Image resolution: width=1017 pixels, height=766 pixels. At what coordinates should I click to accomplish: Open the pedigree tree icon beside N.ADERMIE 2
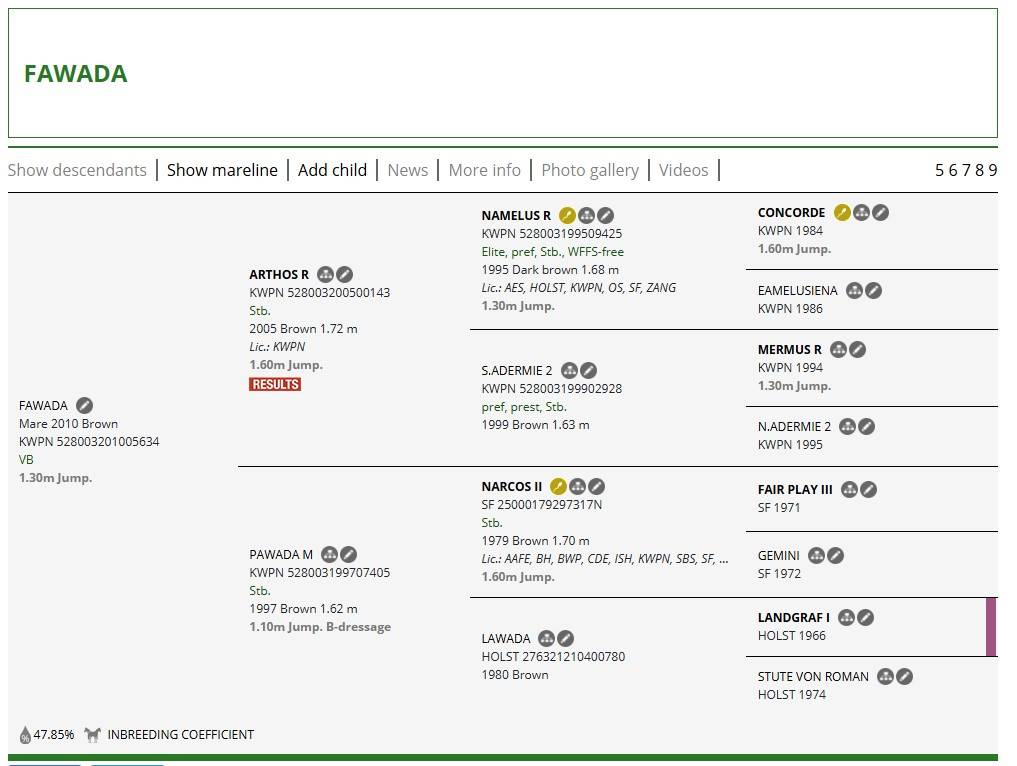point(847,427)
